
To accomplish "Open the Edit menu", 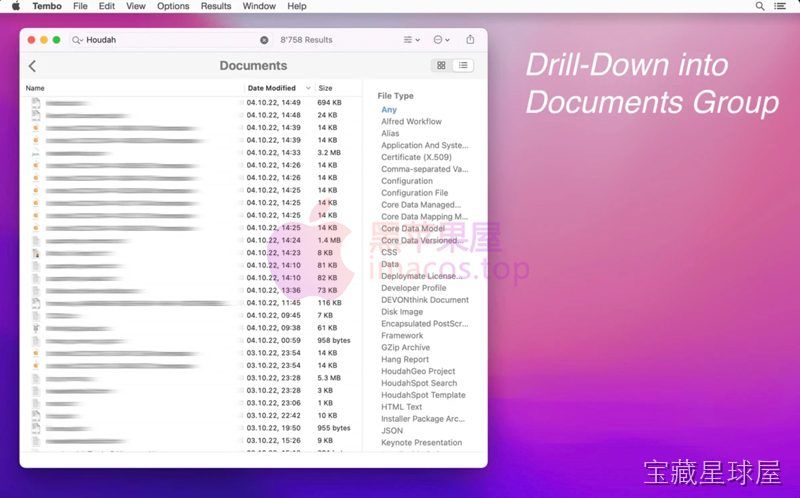I will [x=107, y=6].
